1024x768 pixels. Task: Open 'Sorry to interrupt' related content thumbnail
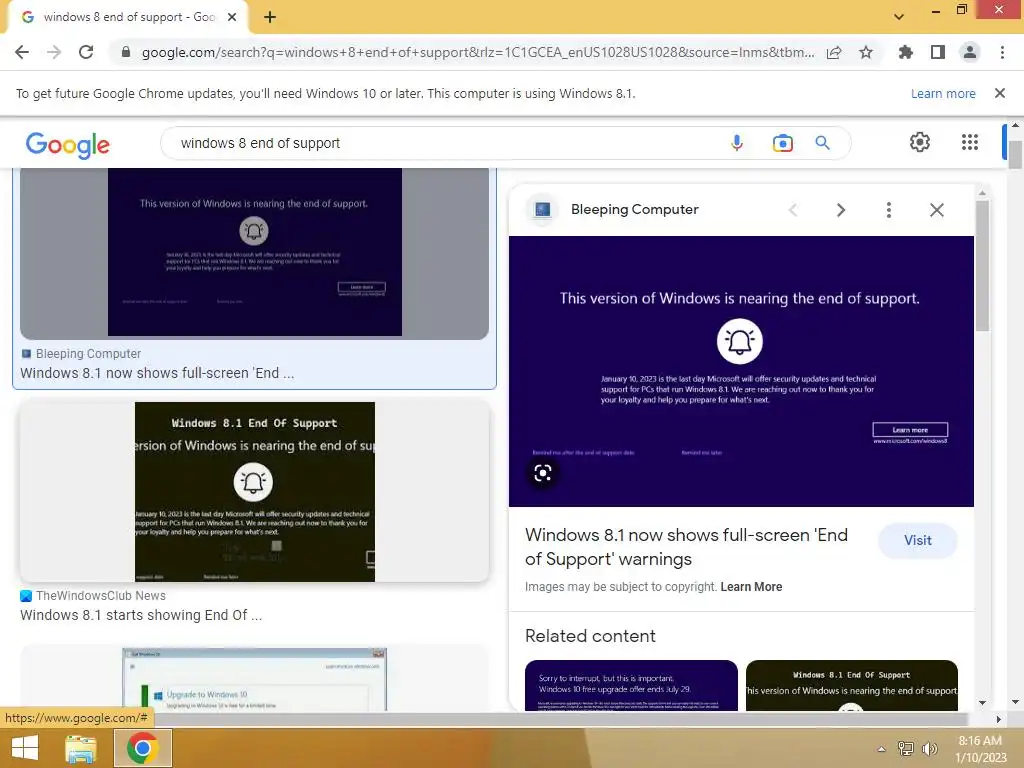[x=631, y=686]
